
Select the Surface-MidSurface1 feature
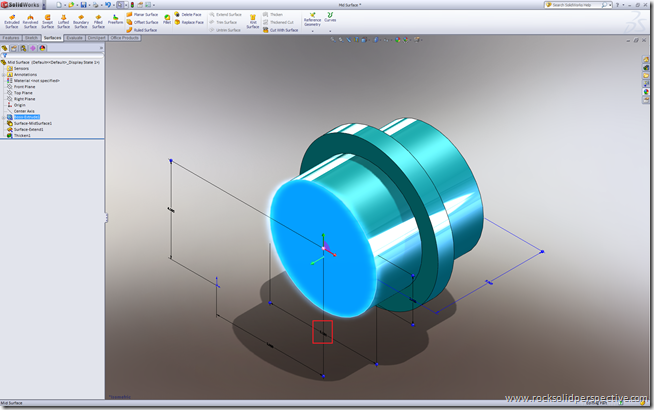point(30,123)
